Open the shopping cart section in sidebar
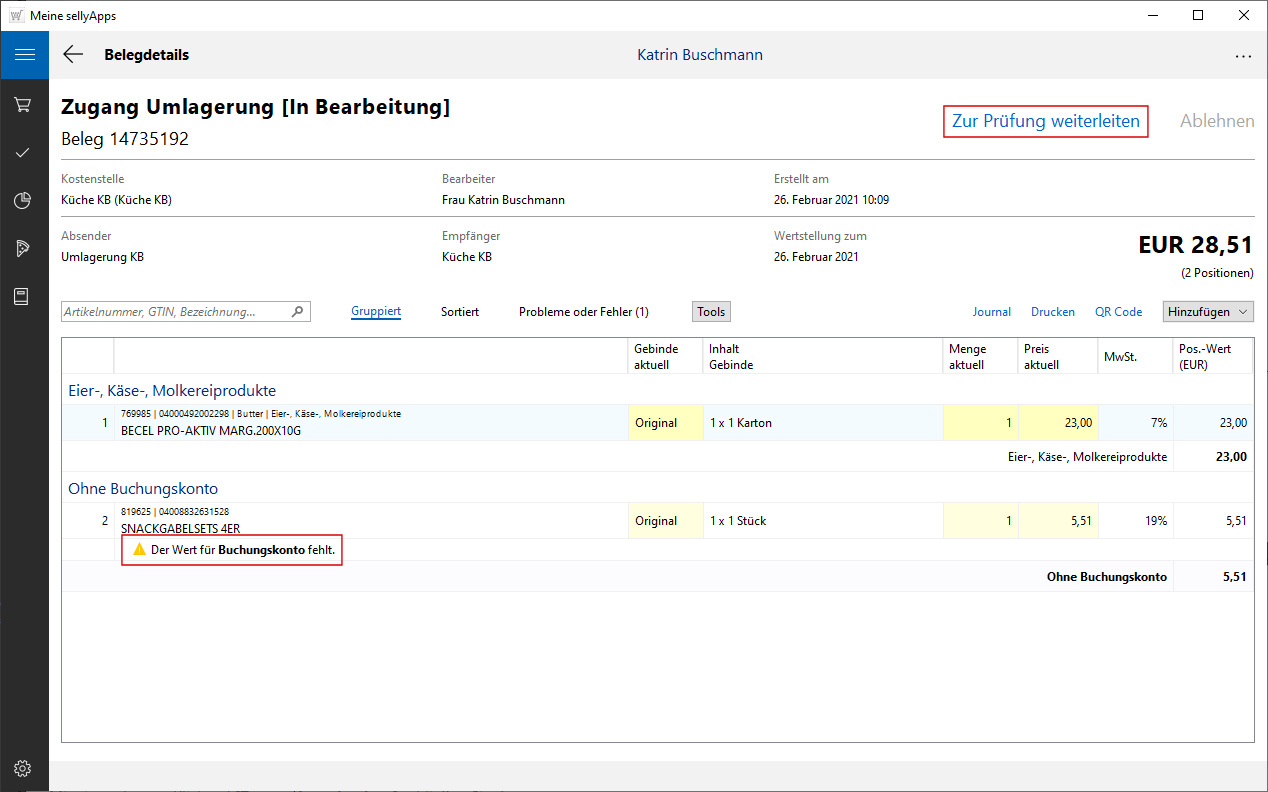The width and height of the screenshot is (1268, 792). (24, 104)
